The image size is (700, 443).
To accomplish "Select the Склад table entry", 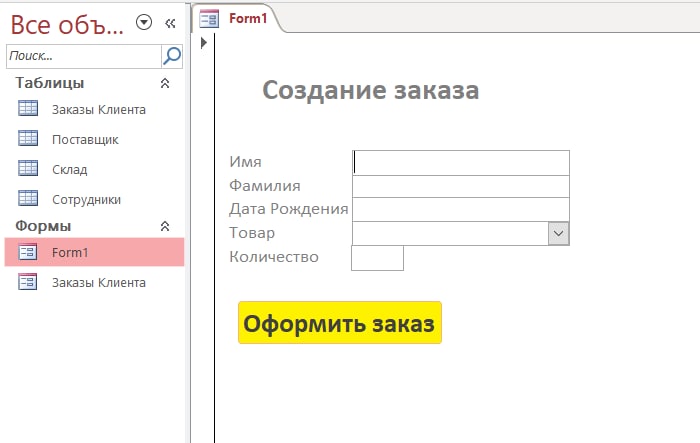I will point(95,169).
